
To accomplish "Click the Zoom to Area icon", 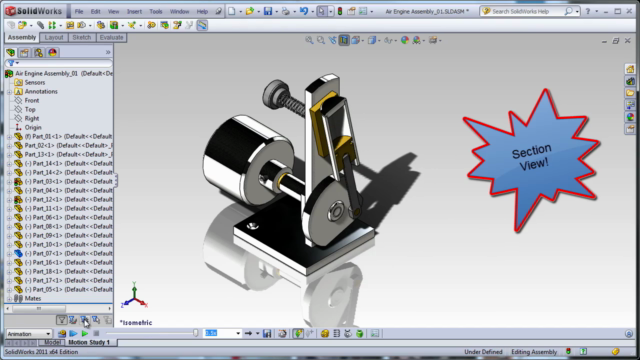I will [321, 40].
